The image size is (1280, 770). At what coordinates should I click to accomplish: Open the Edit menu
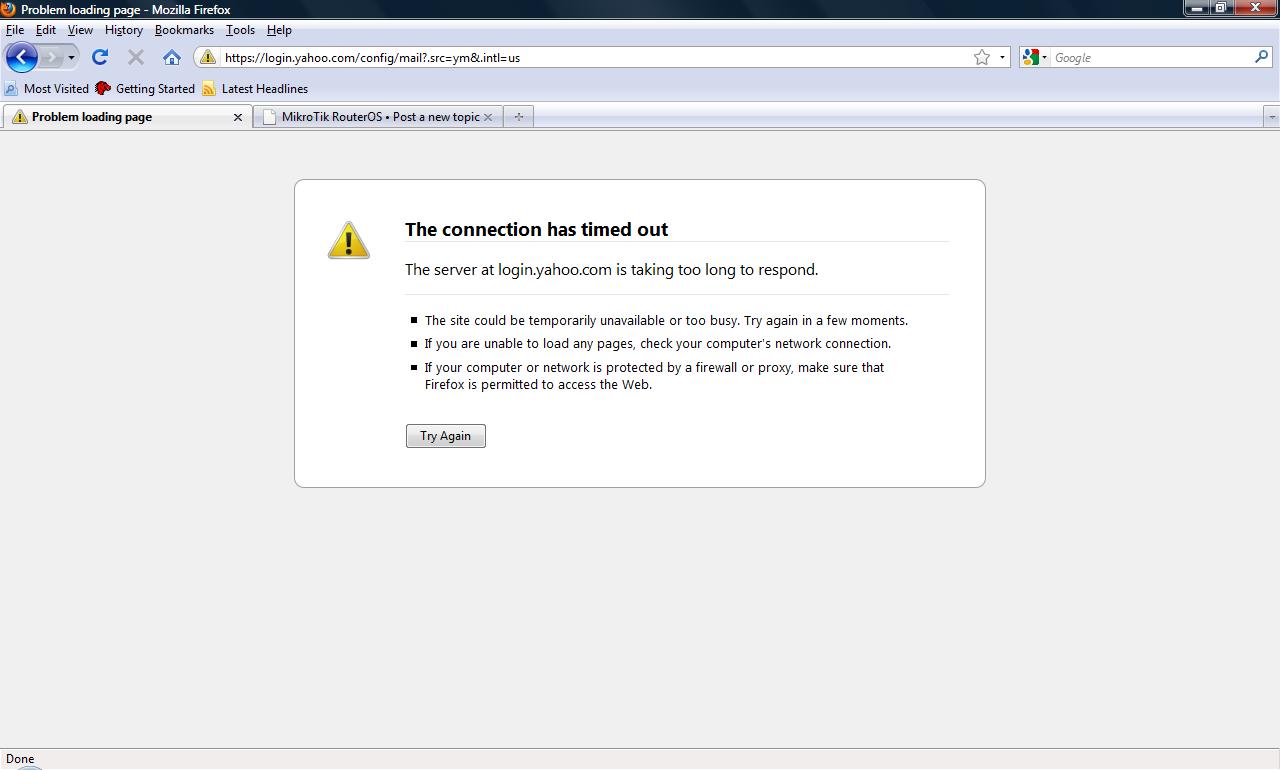pyautogui.click(x=46, y=30)
